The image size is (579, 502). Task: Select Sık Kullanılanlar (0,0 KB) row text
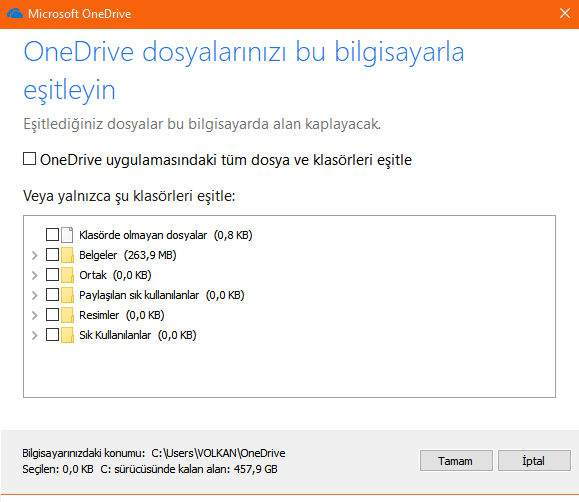point(138,335)
